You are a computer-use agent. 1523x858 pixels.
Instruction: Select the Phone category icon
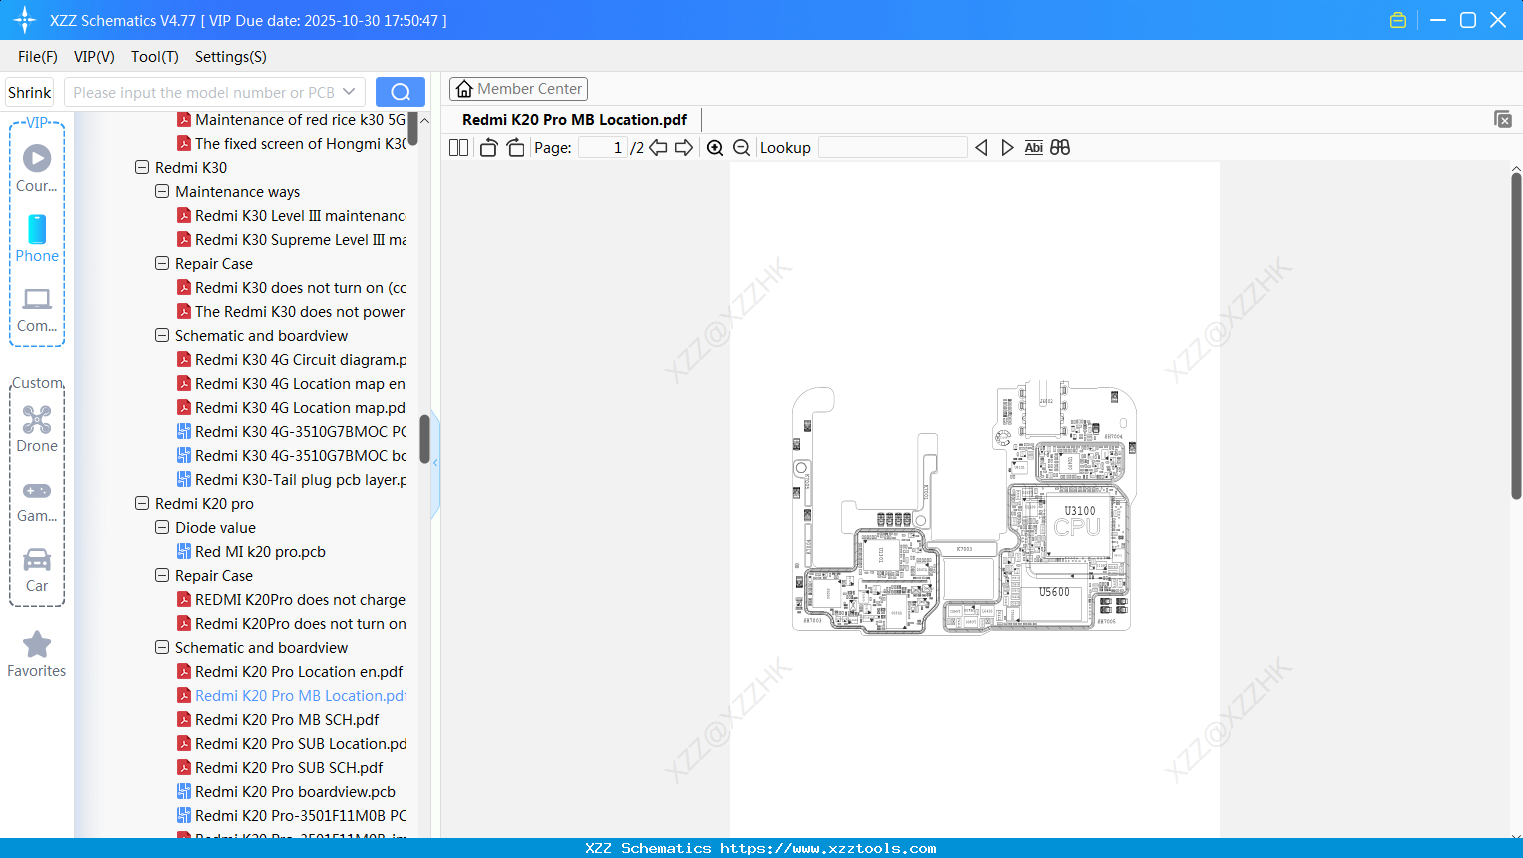[x=37, y=238]
